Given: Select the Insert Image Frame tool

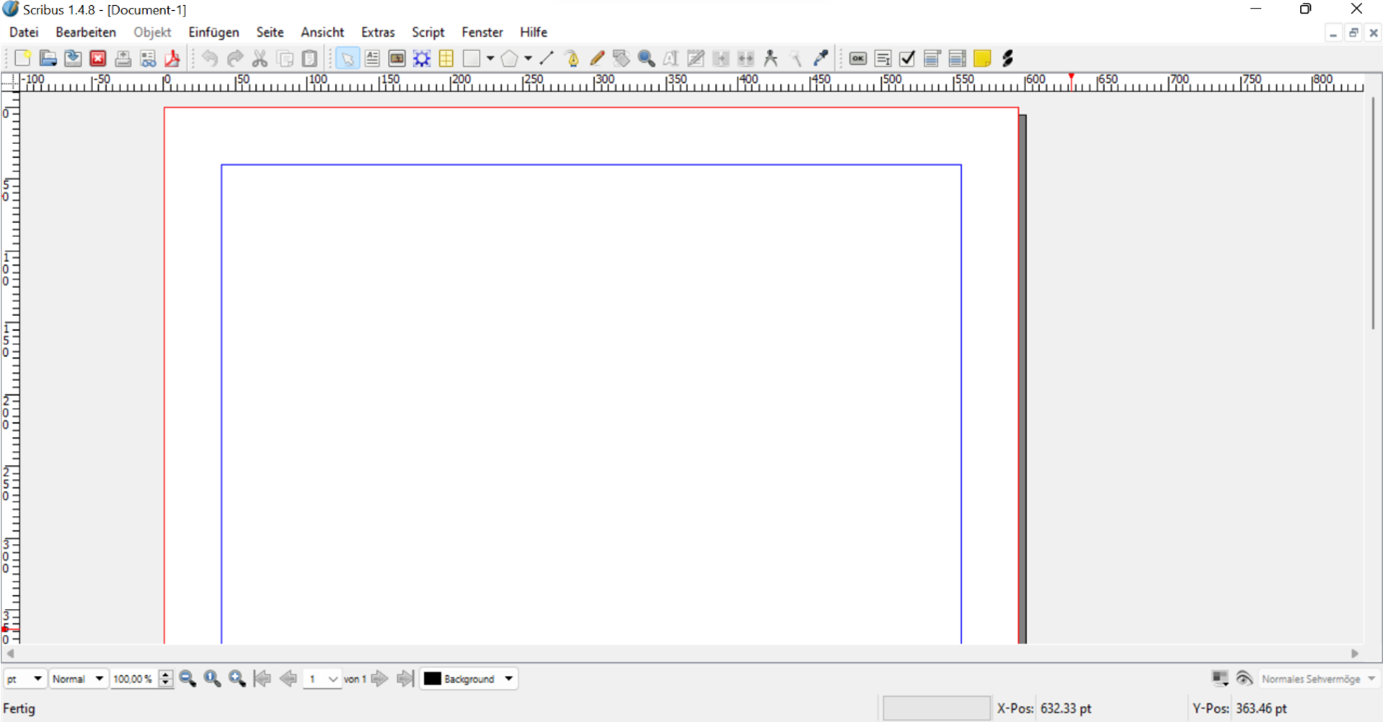Looking at the screenshot, I should pos(397,59).
